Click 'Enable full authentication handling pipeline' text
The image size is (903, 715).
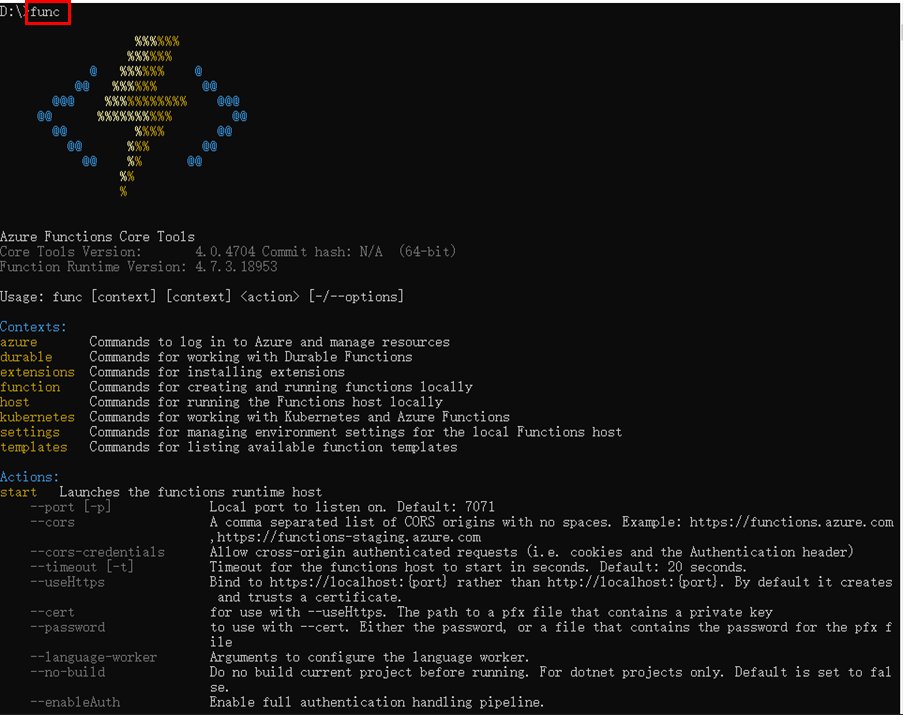coord(377,702)
